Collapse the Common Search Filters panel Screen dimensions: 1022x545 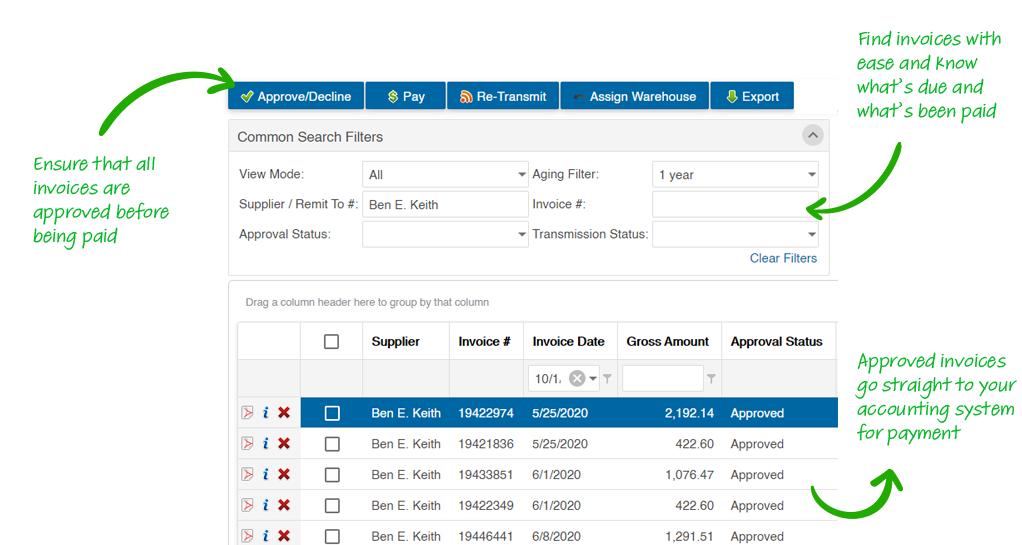(x=813, y=136)
